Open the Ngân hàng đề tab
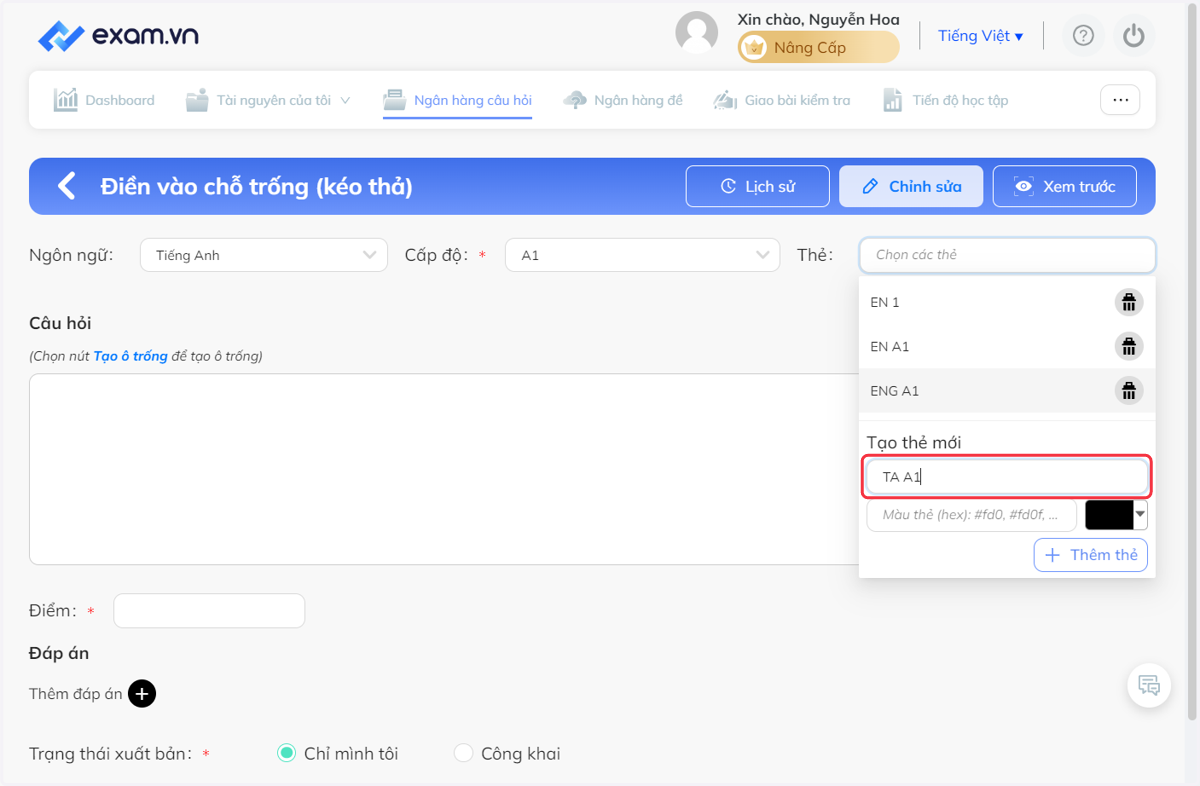 (x=623, y=100)
